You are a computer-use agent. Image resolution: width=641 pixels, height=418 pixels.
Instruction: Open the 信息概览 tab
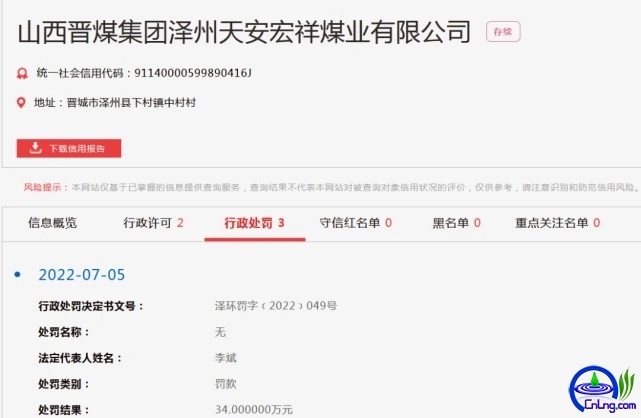(x=52, y=223)
